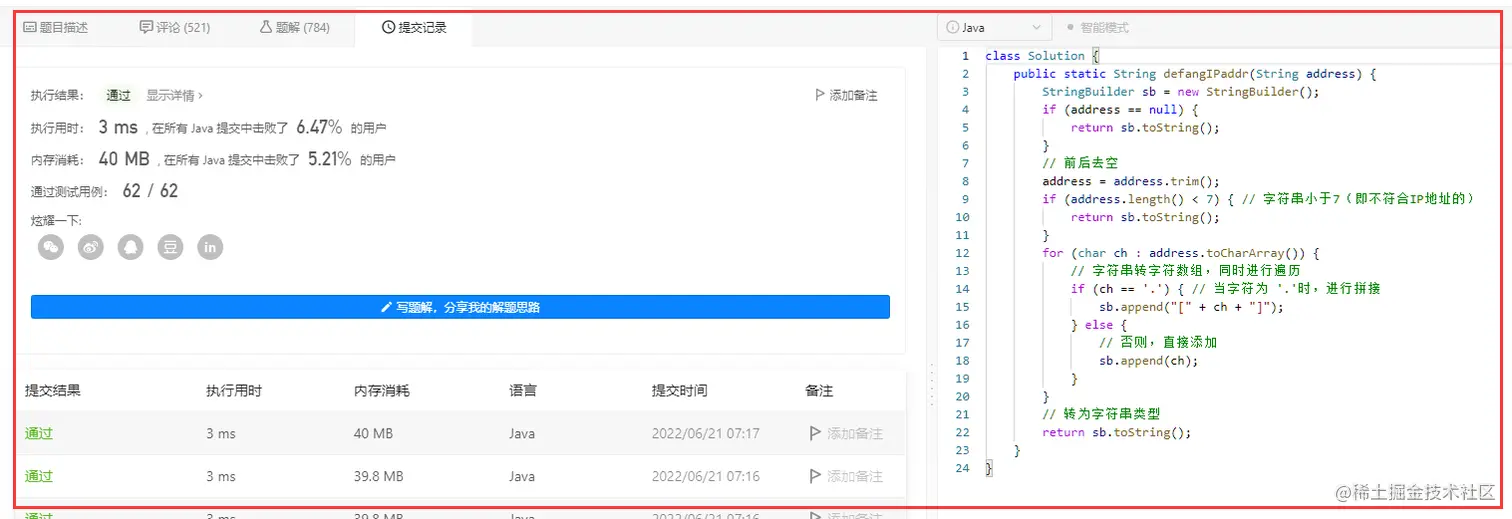1512x519 pixels.
Task: Click 添加备注 next to the execution result
Action: click(846, 96)
